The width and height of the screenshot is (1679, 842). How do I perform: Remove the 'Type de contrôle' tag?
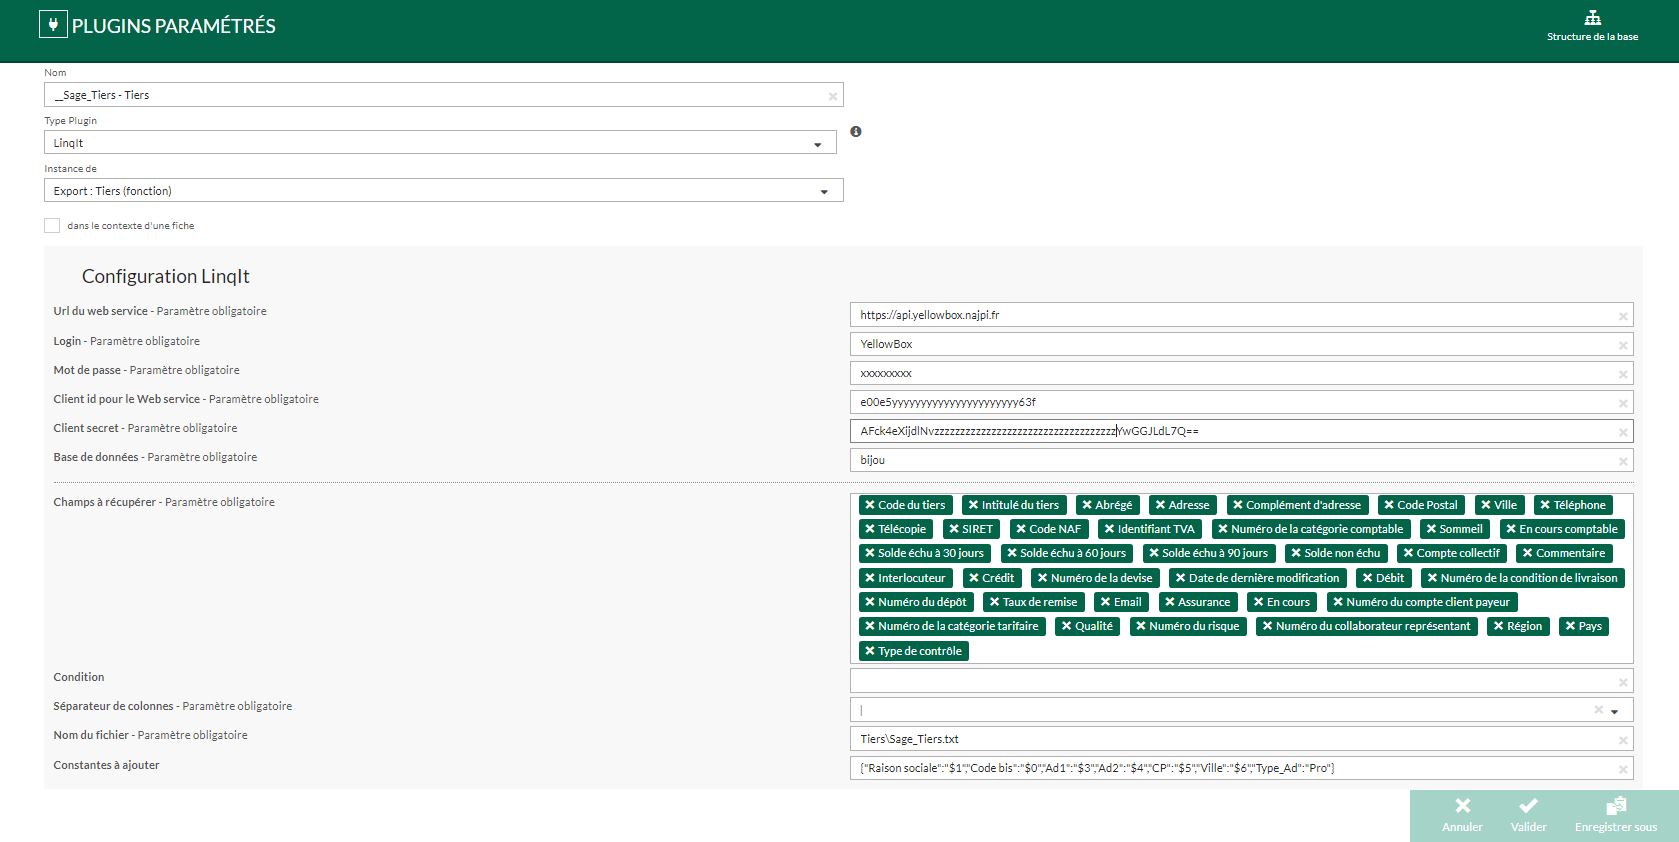click(870, 651)
